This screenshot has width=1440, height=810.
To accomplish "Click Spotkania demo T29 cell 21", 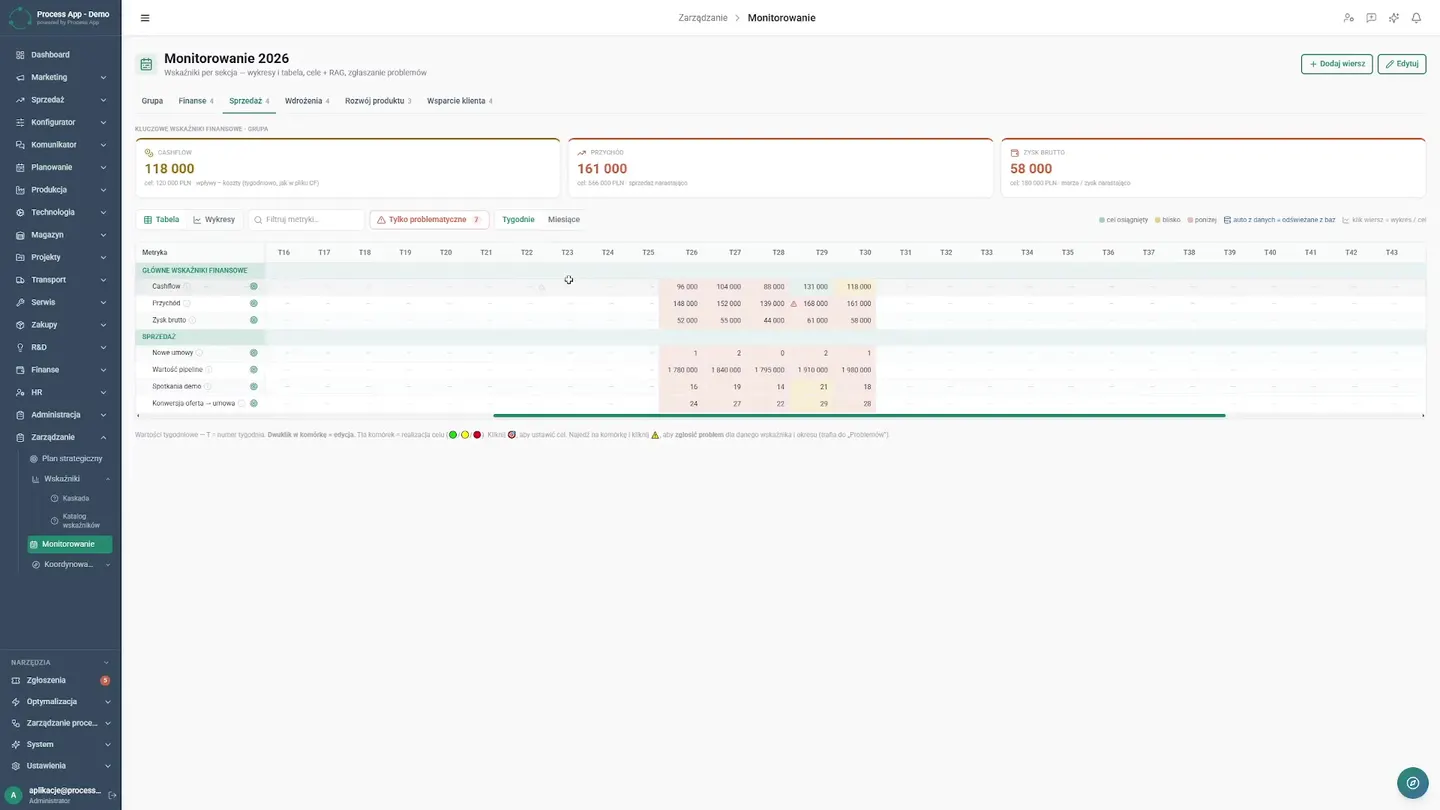I will click(x=811, y=386).
